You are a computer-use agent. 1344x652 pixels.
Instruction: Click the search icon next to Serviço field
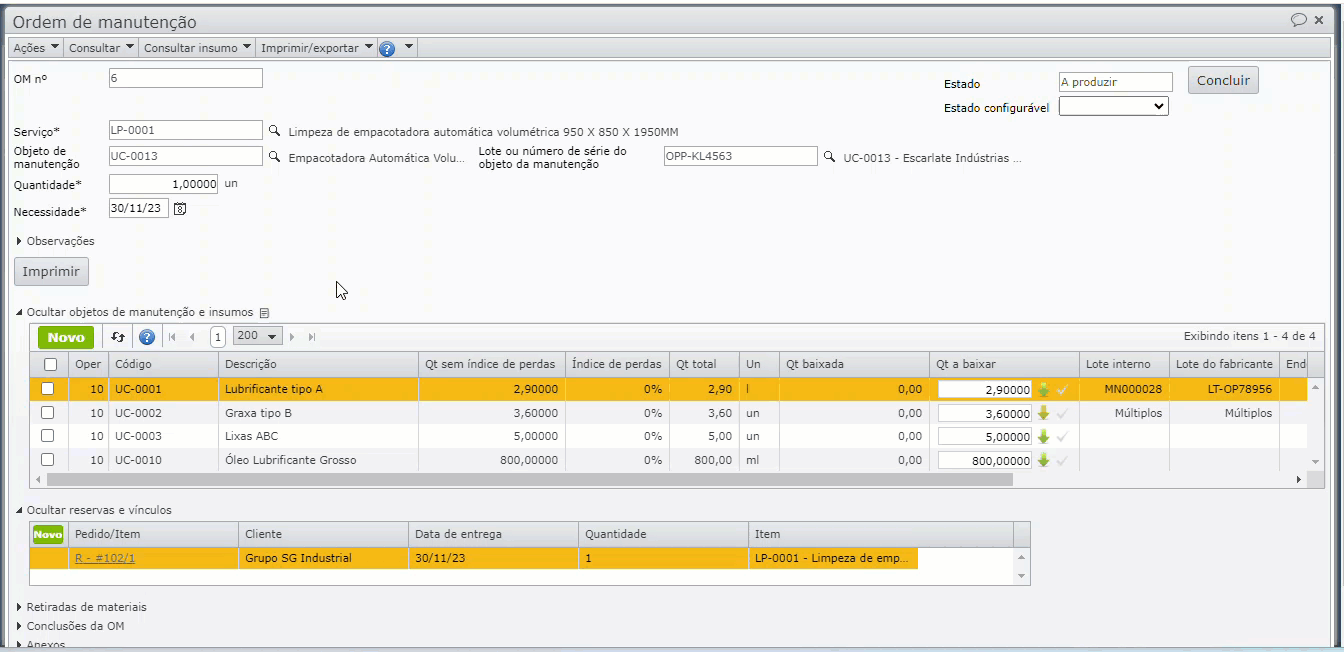coord(275,131)
